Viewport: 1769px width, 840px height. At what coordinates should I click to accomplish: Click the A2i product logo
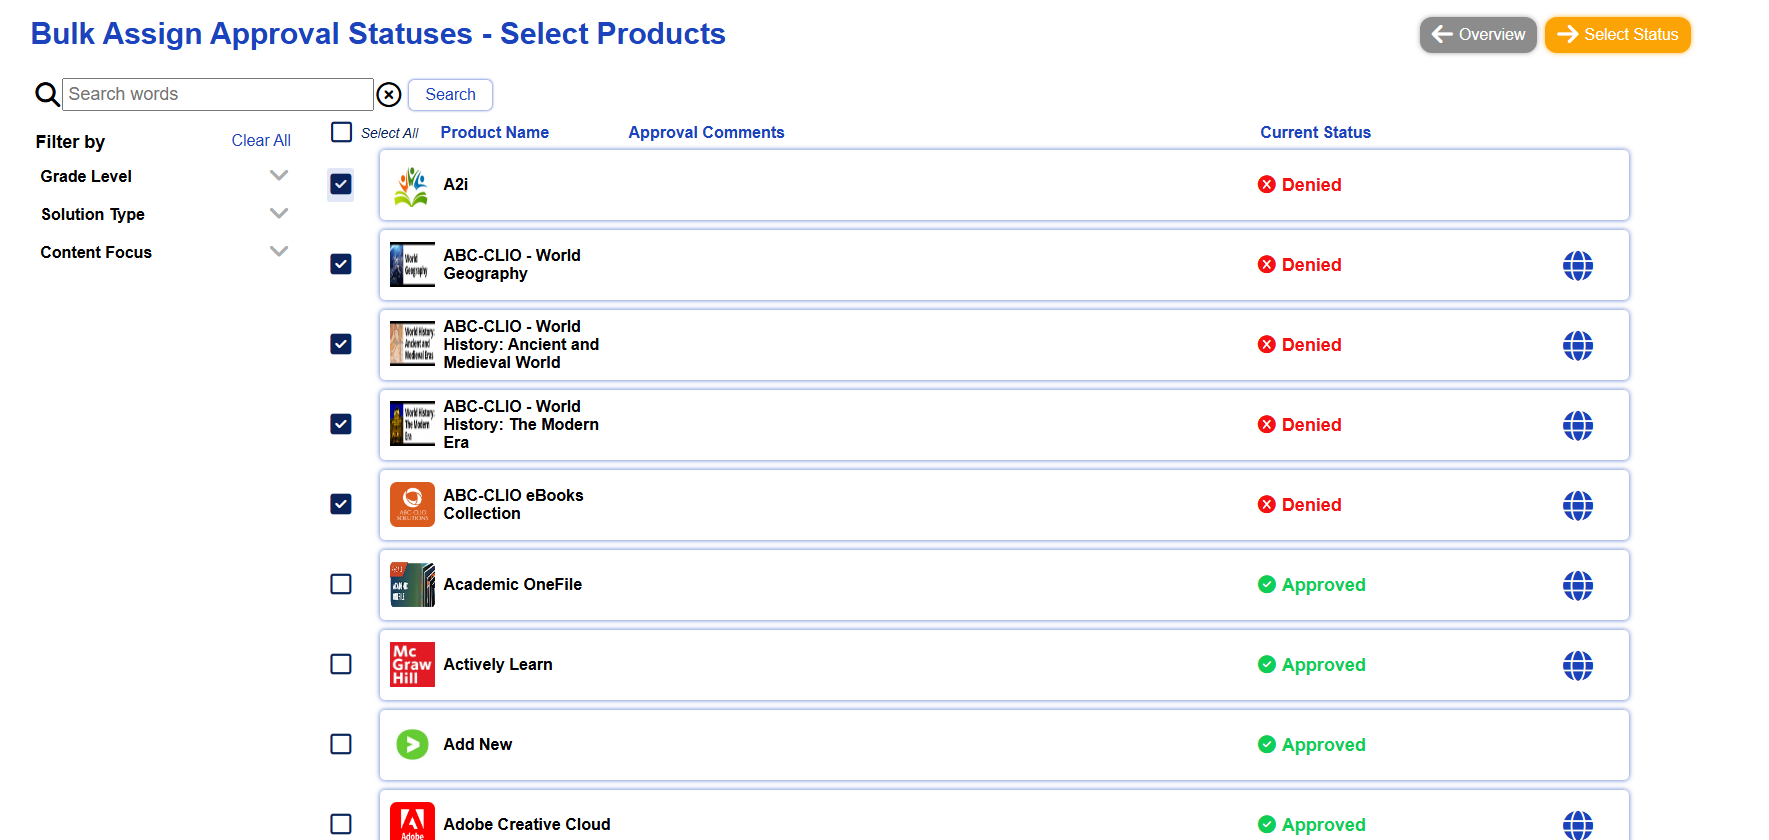click(x=411, y=186)
